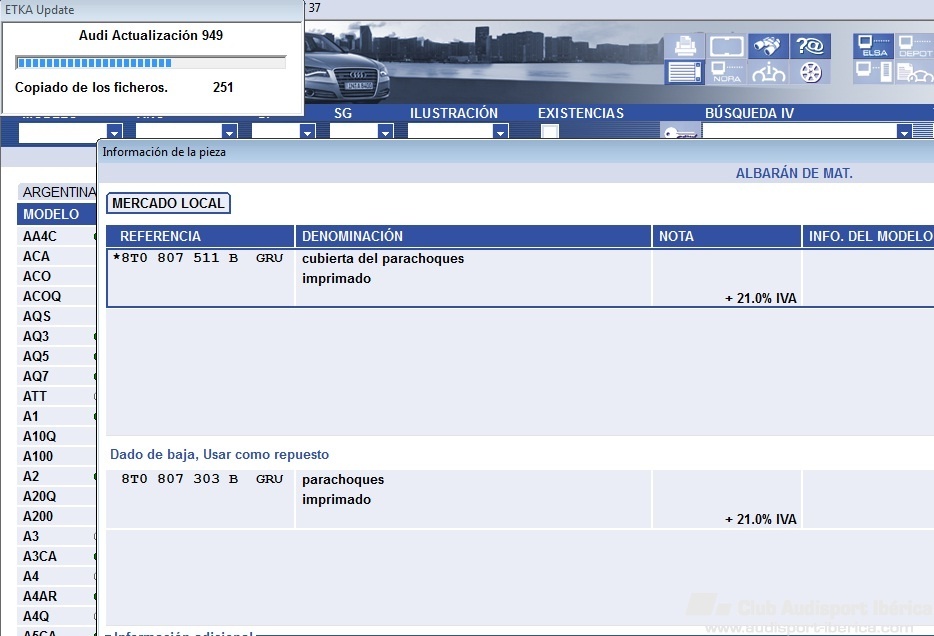
Task: Open the document with car icon
Action: [914, 73]
